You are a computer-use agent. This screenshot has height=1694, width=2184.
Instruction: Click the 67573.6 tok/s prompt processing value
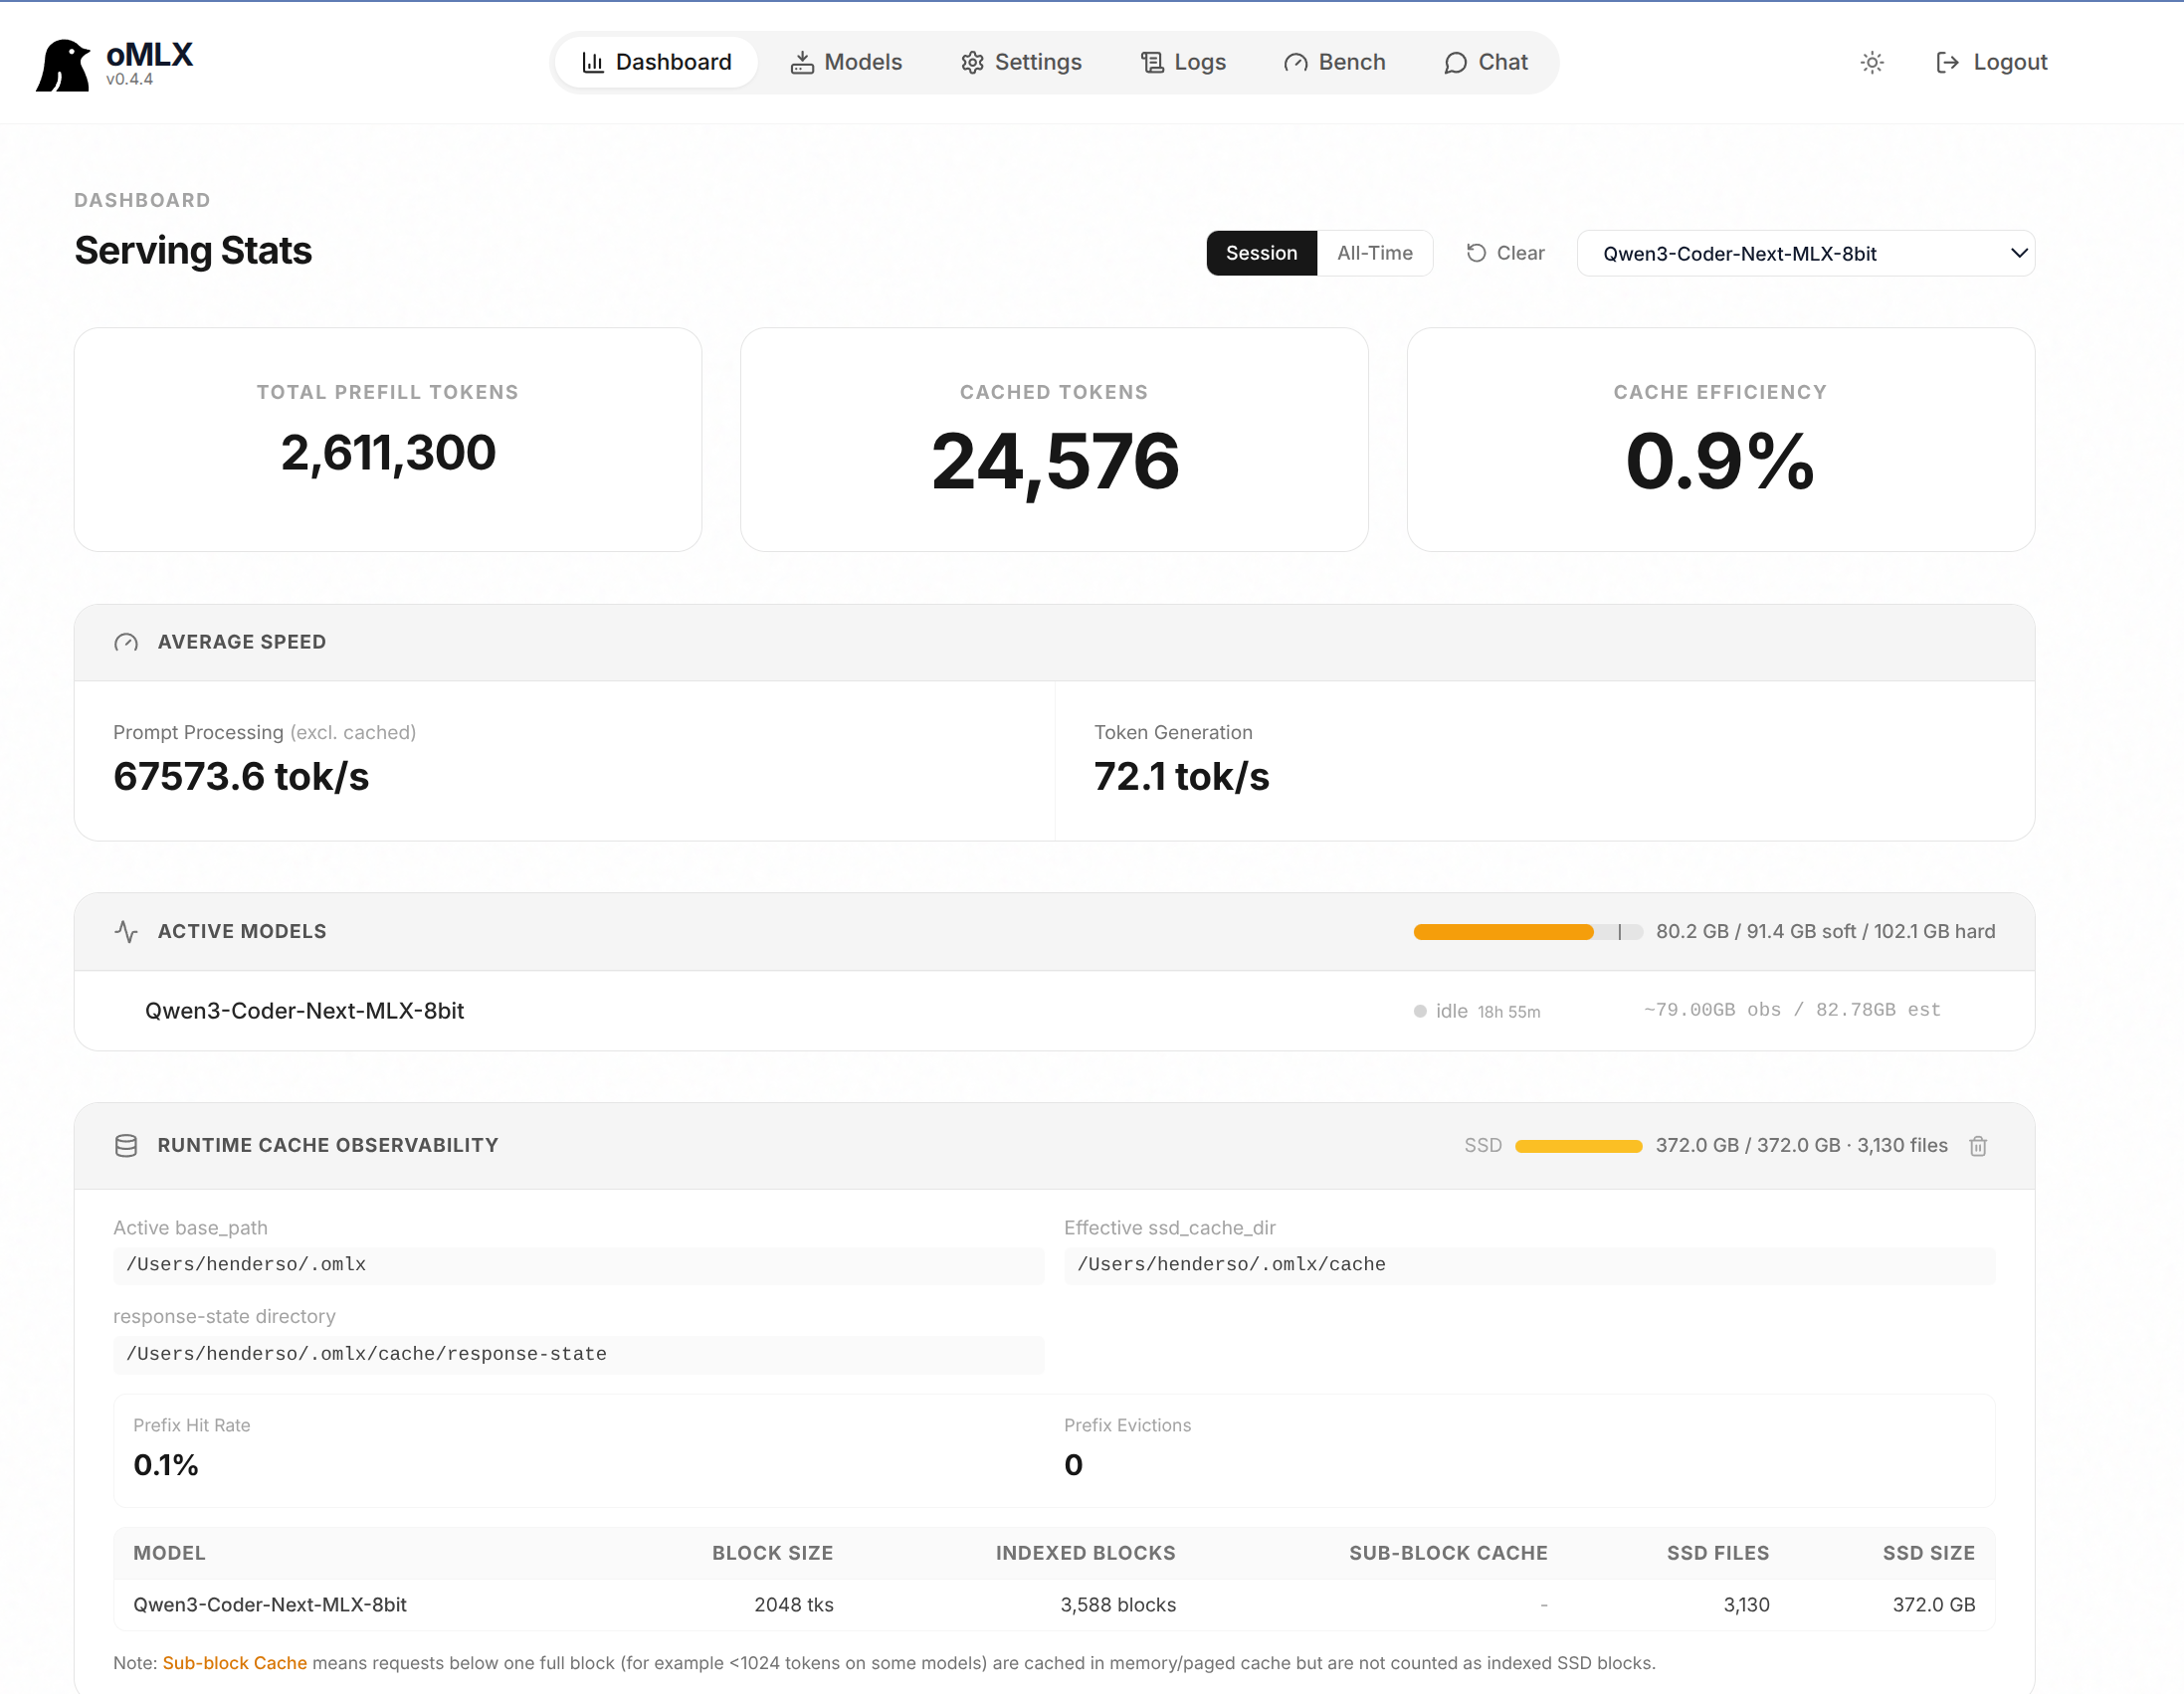[x=241, y=777]
